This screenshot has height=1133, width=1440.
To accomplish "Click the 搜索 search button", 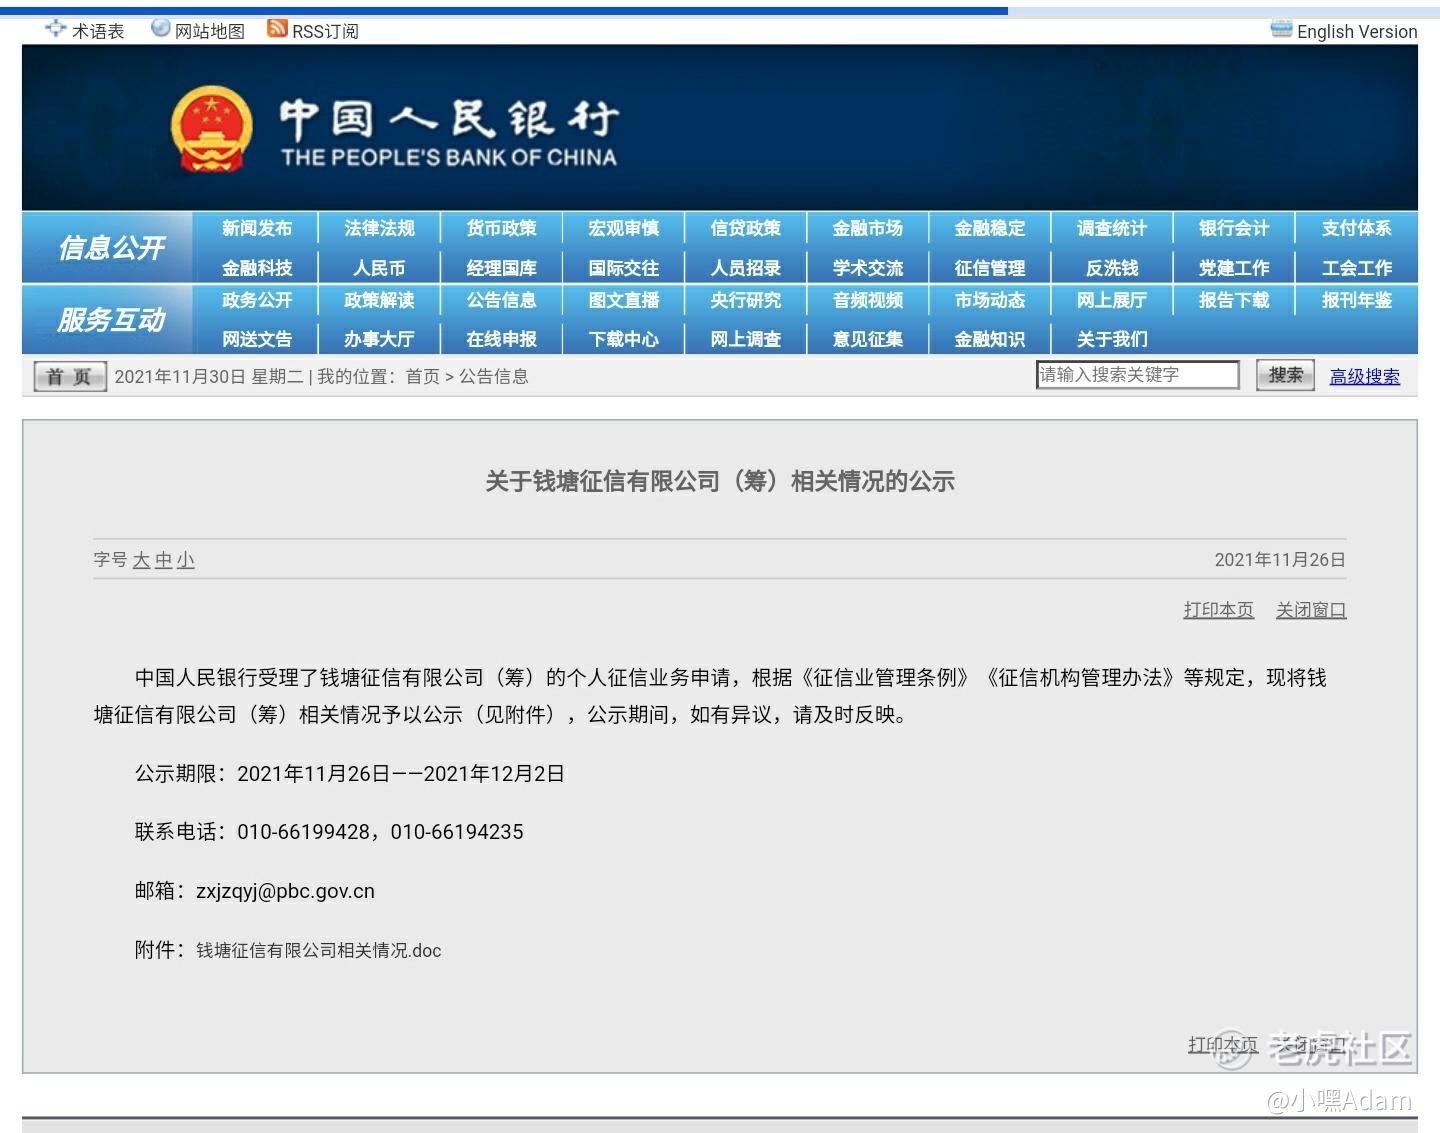I will click(1285, 375).
